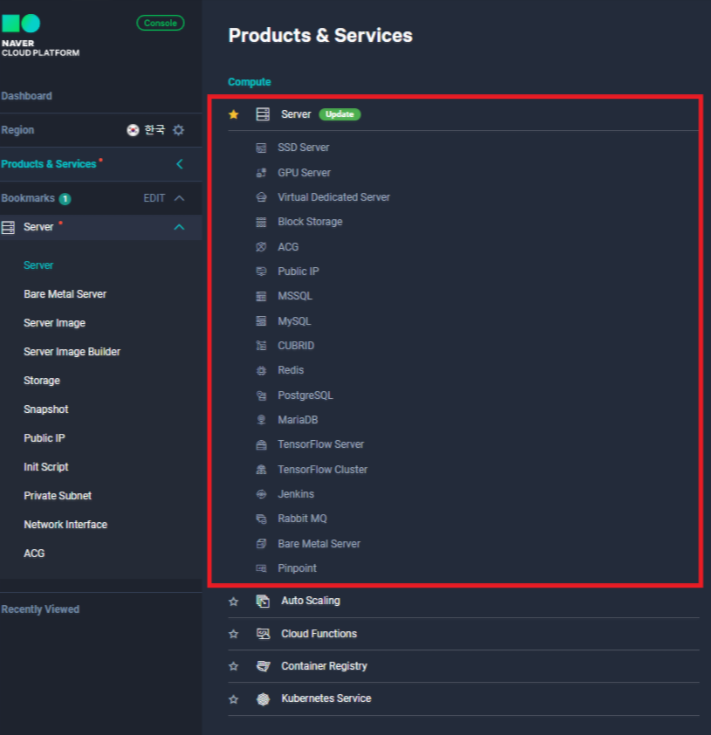Click the MySQL icon
711x735 pixels.
(261, 321)
